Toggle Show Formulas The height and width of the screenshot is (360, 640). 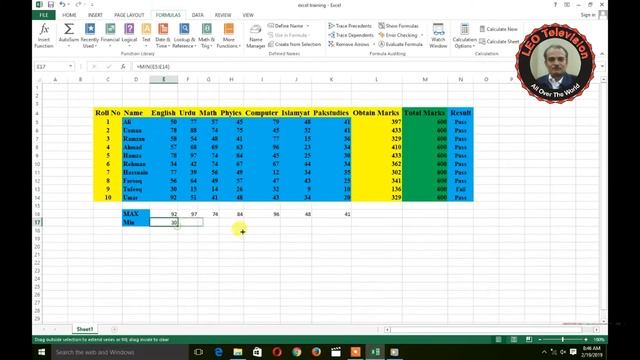(x=398, y=26)
